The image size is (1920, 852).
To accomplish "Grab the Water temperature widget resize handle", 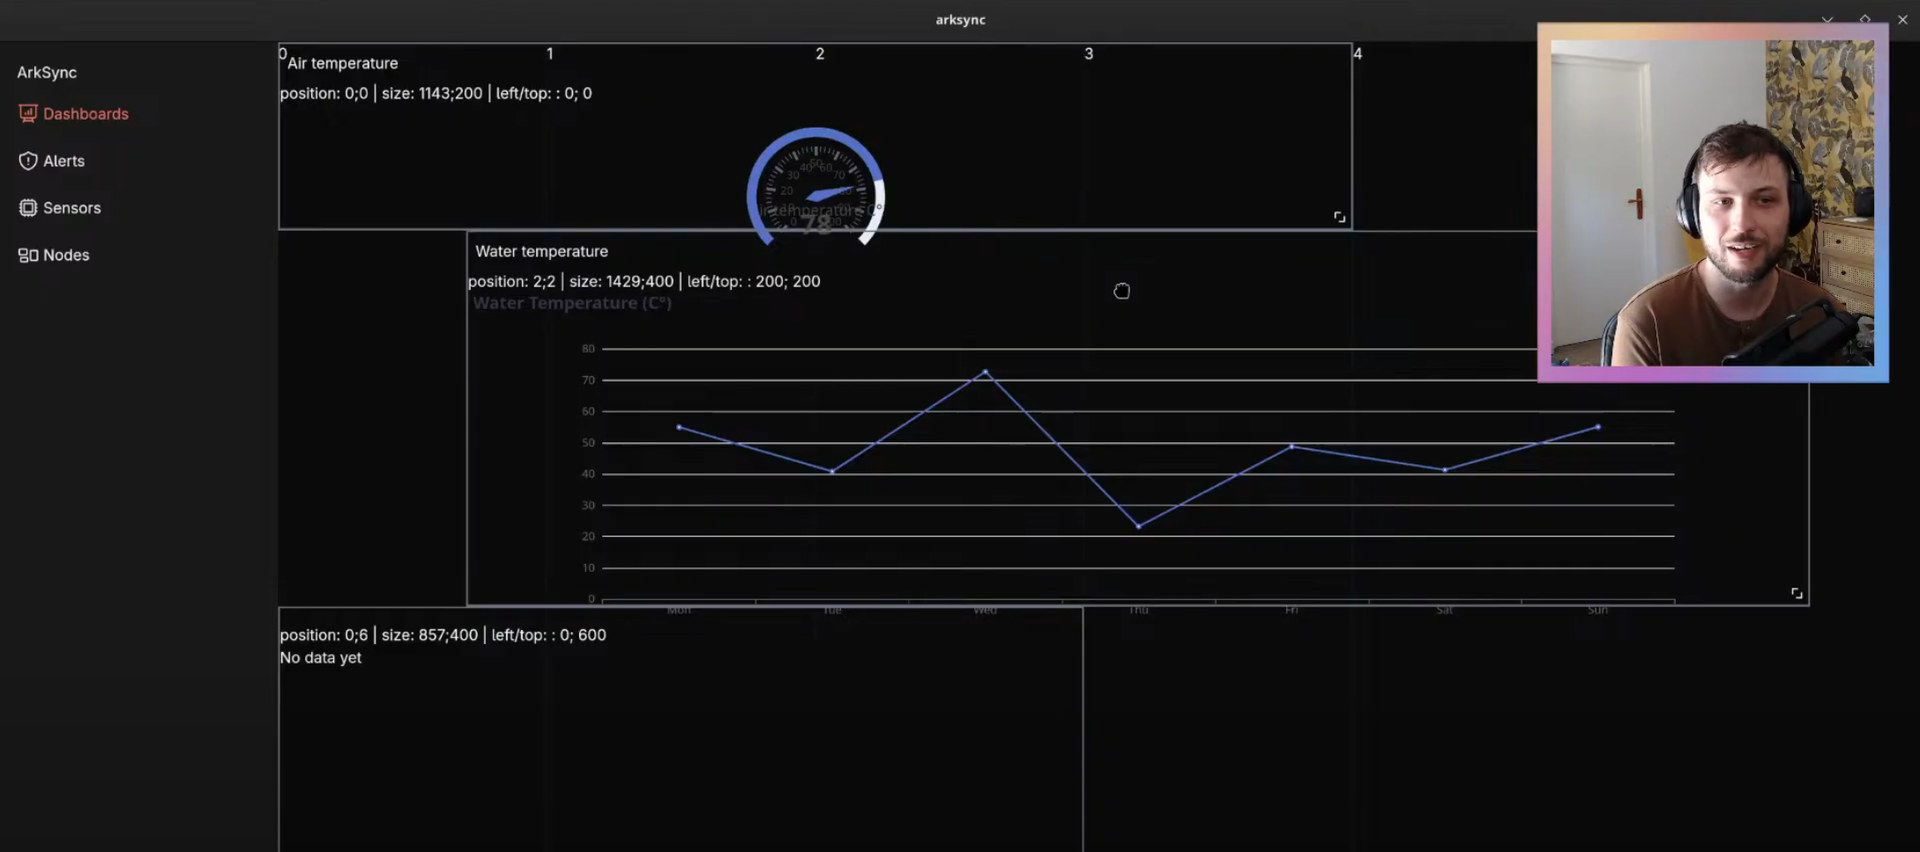I will (x=1796, y=594).
